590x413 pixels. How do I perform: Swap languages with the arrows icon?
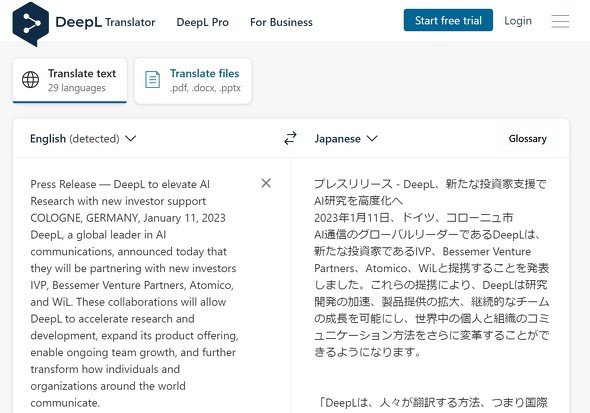290,138
